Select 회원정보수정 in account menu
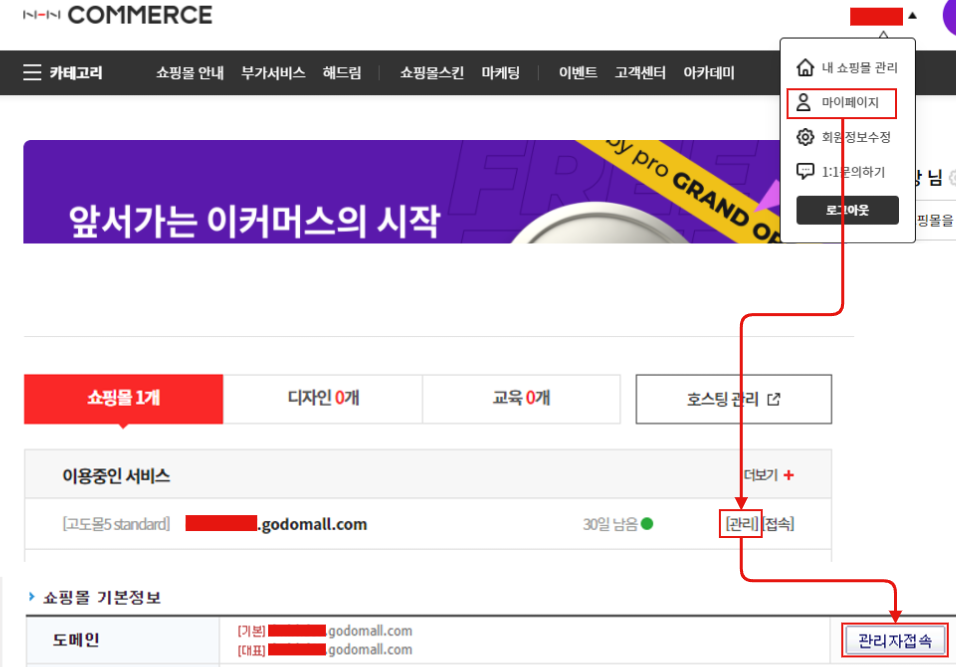This screenshot has width=956, height=667. (856, 137)
